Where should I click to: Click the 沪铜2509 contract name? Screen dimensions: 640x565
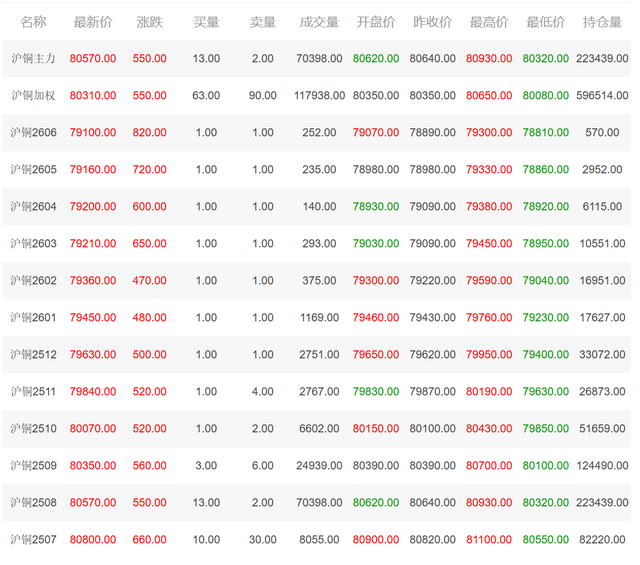(x=33, y=465)
